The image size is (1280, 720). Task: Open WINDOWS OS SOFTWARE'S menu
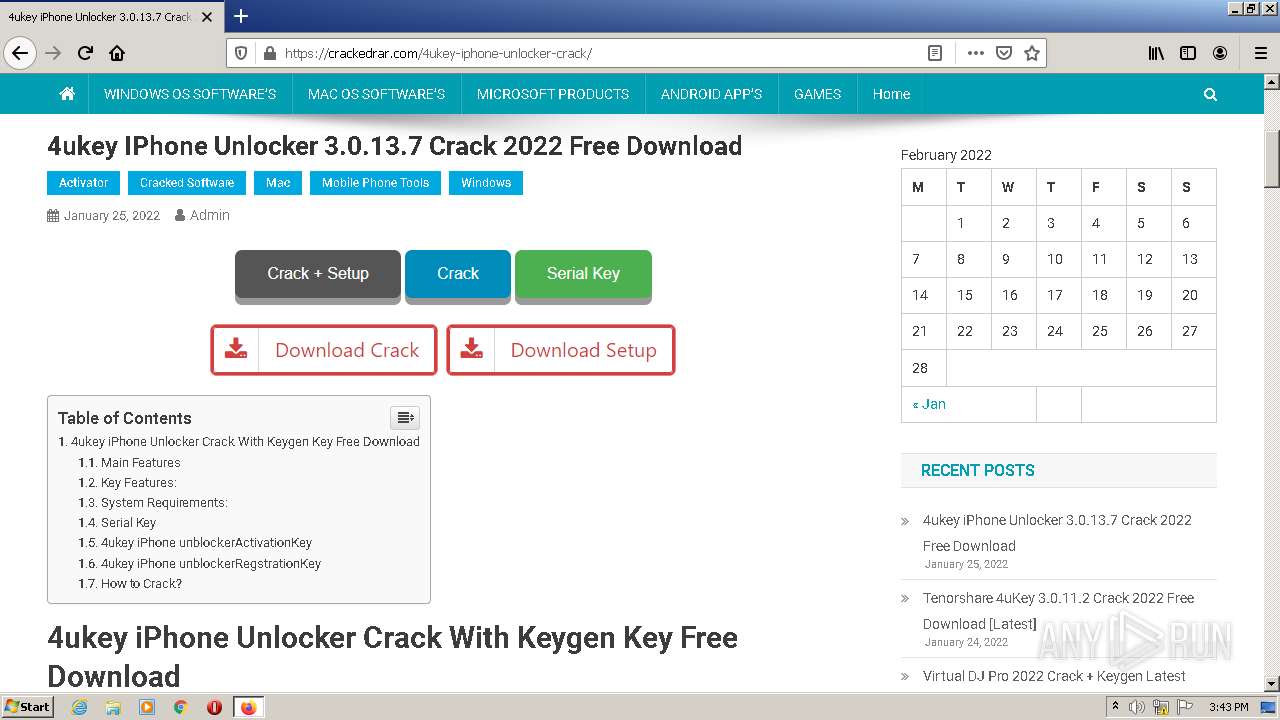[x=190, y=94]
